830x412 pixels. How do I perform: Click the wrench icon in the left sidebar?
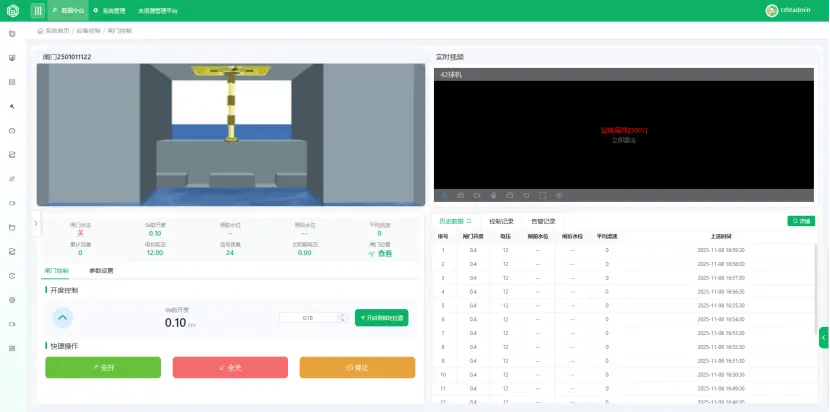(x=12, y=106)
